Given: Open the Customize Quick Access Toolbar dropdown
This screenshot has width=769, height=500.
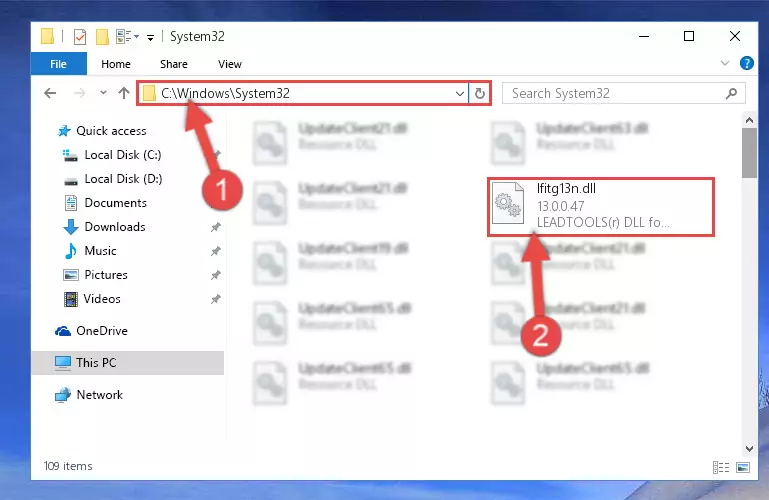Looking at the screenshot, I should pyautogui.click(x=150, y=37).
